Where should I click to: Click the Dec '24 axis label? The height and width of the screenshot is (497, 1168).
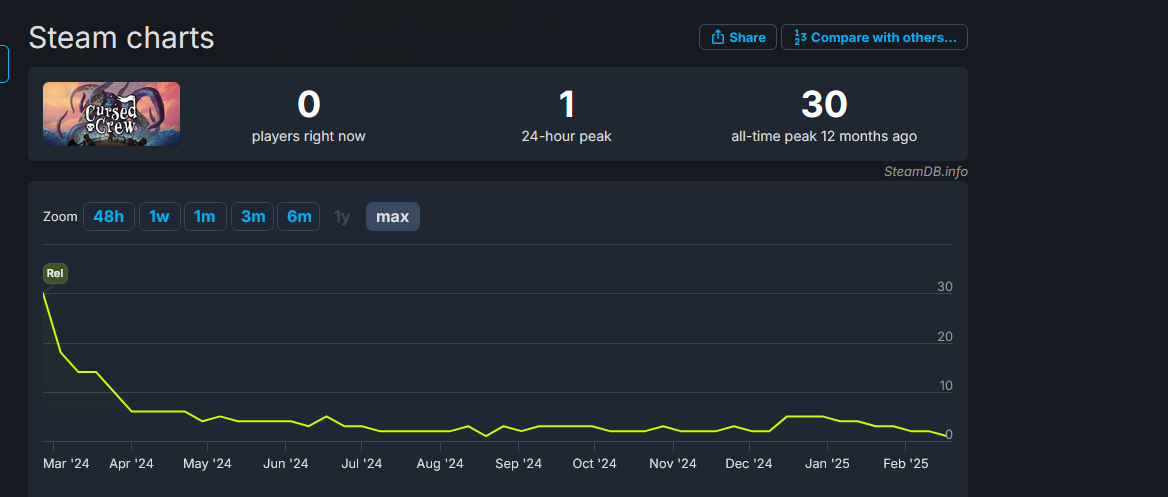tap(749, 463)
